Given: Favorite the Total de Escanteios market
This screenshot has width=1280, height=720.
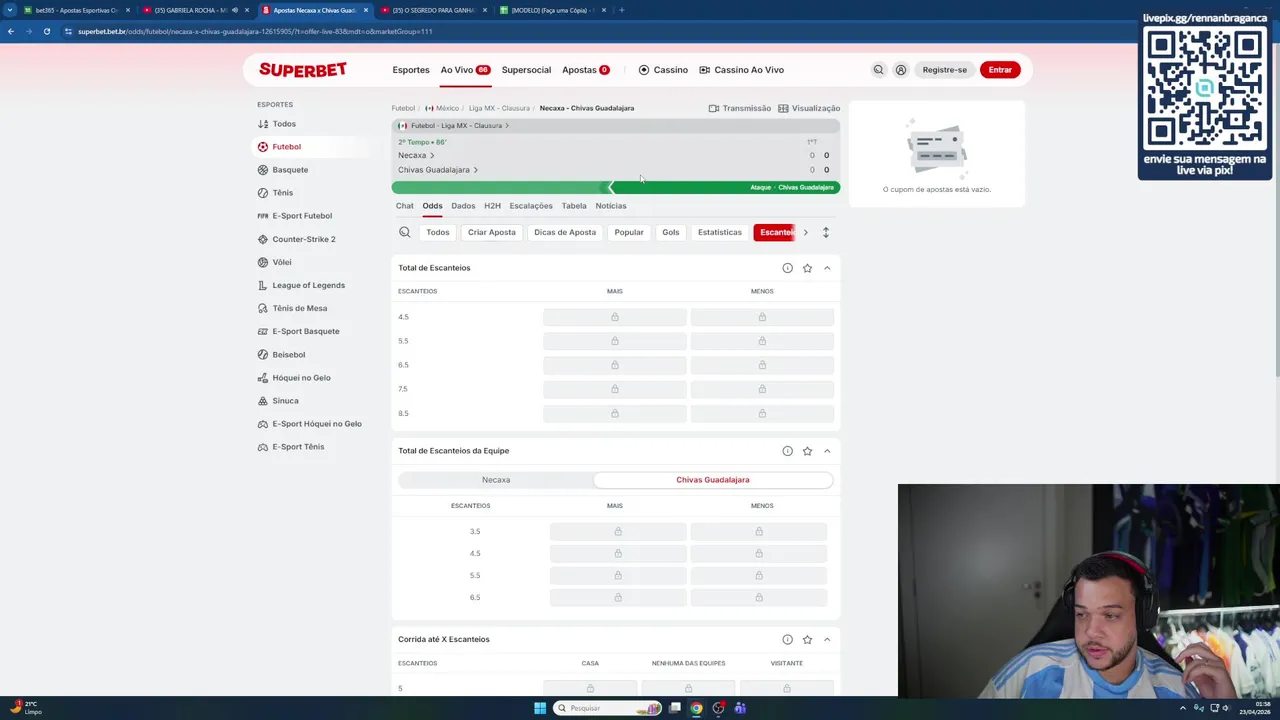Looking at the screenshot, I should [x=807, y=268].
